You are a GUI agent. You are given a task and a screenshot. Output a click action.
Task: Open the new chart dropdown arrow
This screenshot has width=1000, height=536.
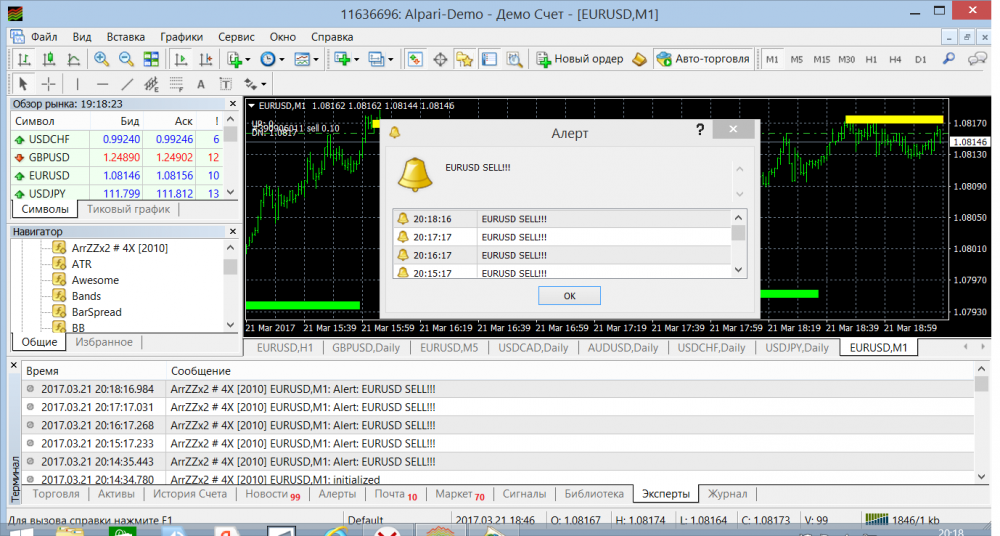tap(357, 59)
